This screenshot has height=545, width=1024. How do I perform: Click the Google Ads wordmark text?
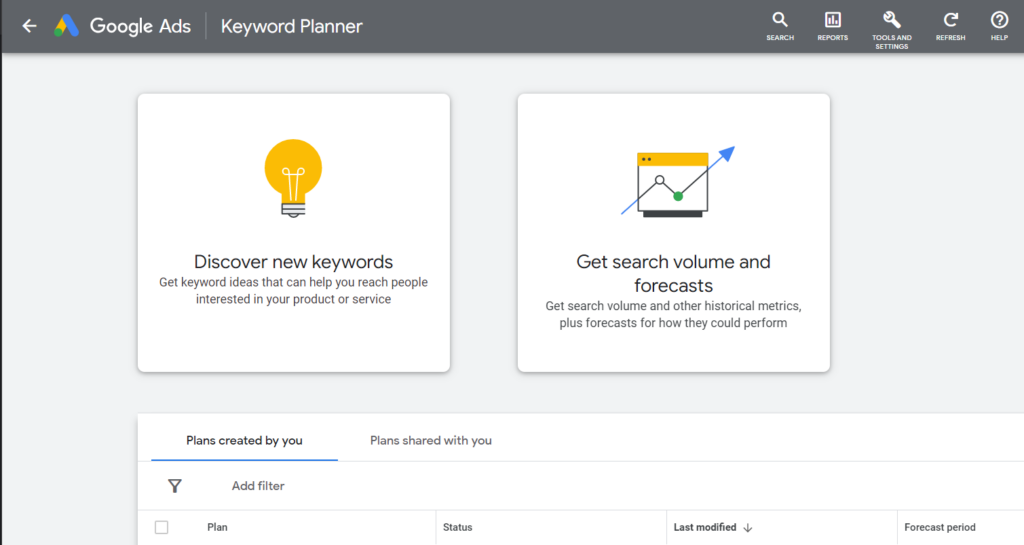[x=140, y=26]
